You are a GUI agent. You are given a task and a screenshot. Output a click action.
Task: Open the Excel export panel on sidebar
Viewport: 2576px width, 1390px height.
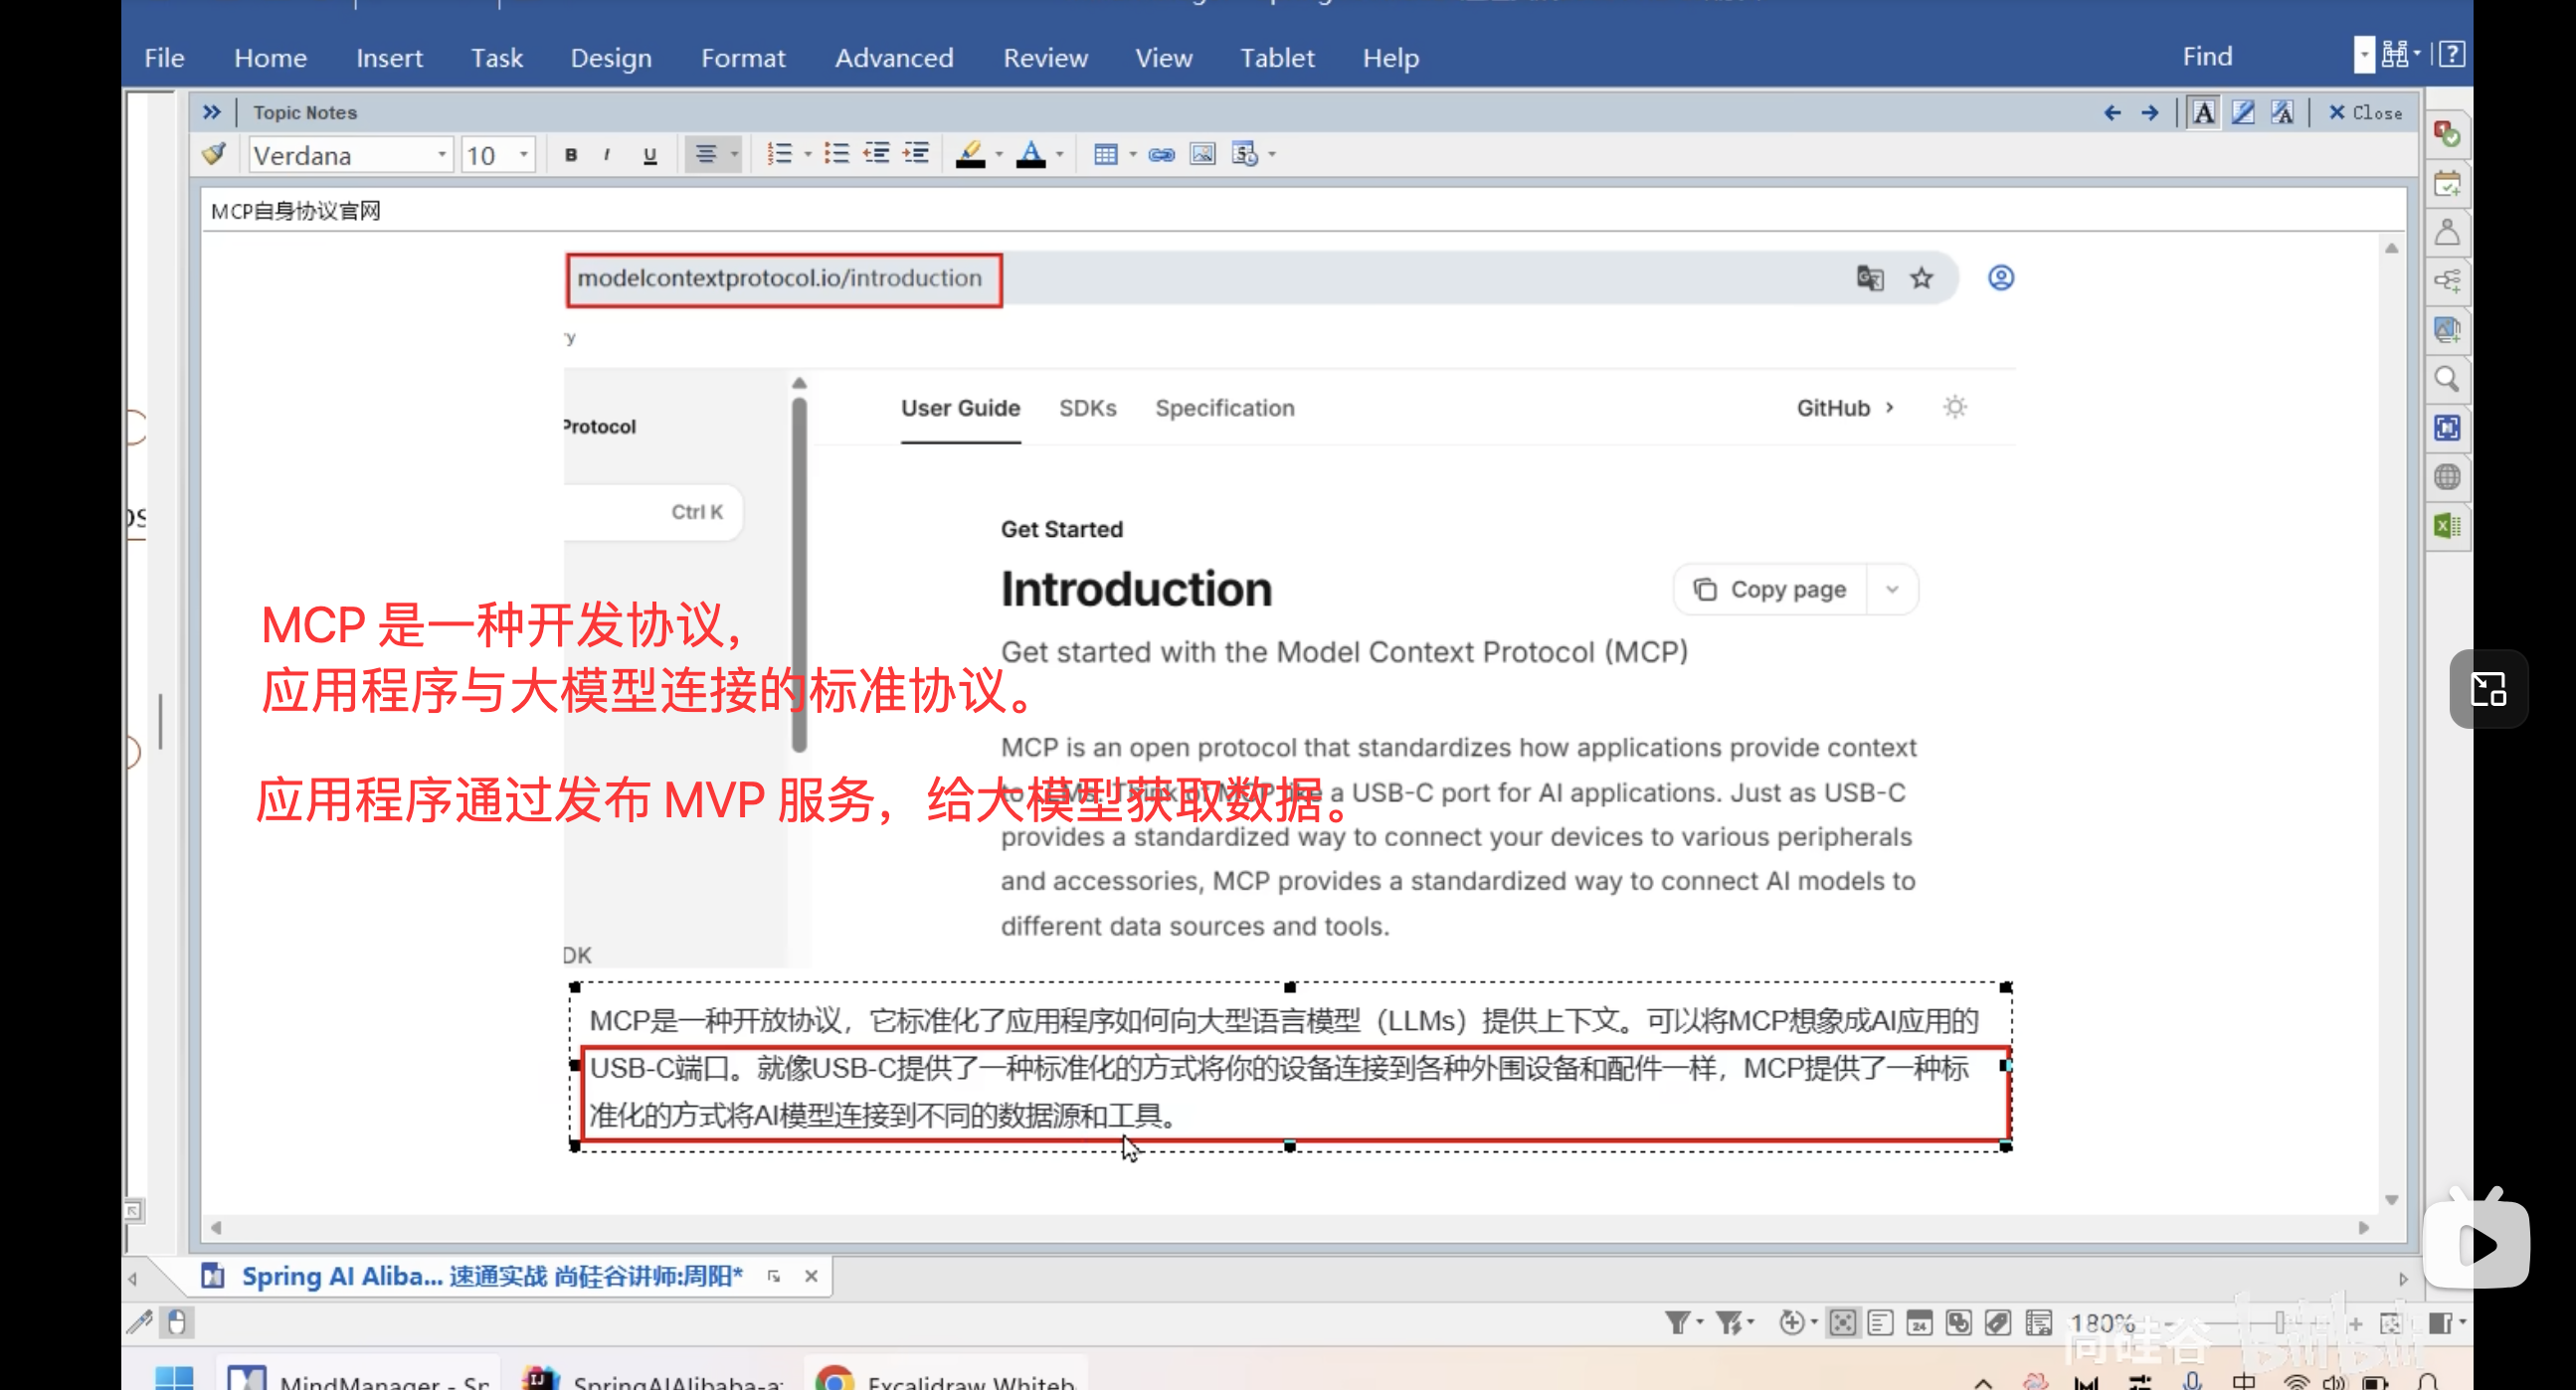(2448, 525)
